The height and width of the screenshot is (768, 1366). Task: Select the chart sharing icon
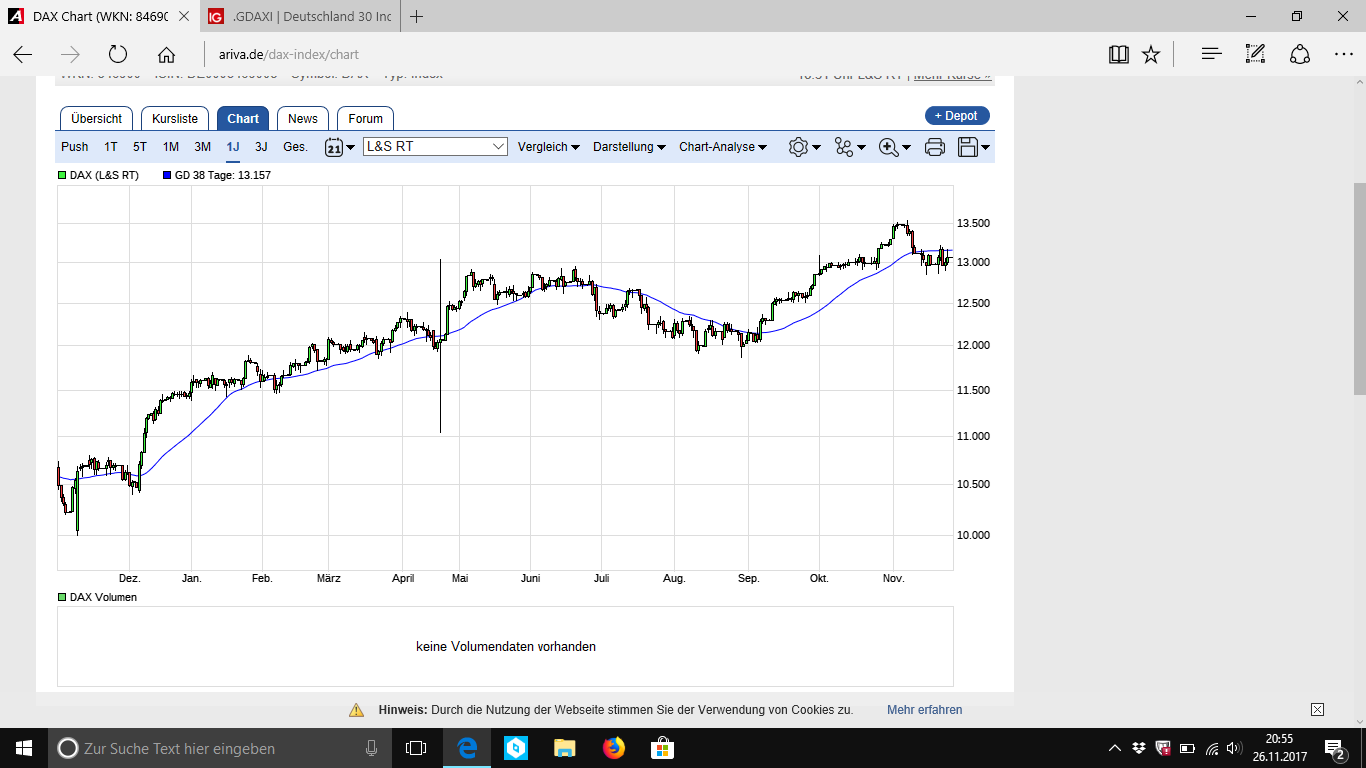pyautogui.click(x=845, y=146)
